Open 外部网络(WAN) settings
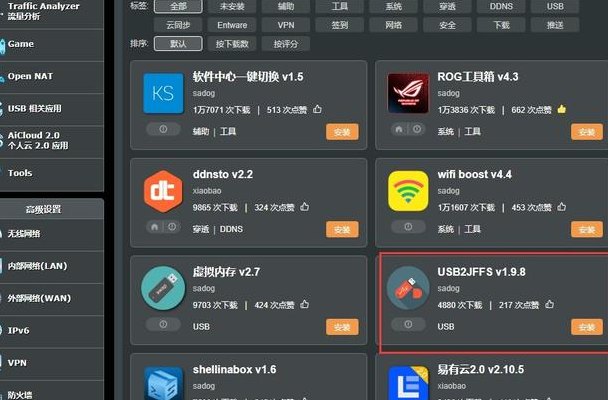608x400 pixels. [52, 298]
